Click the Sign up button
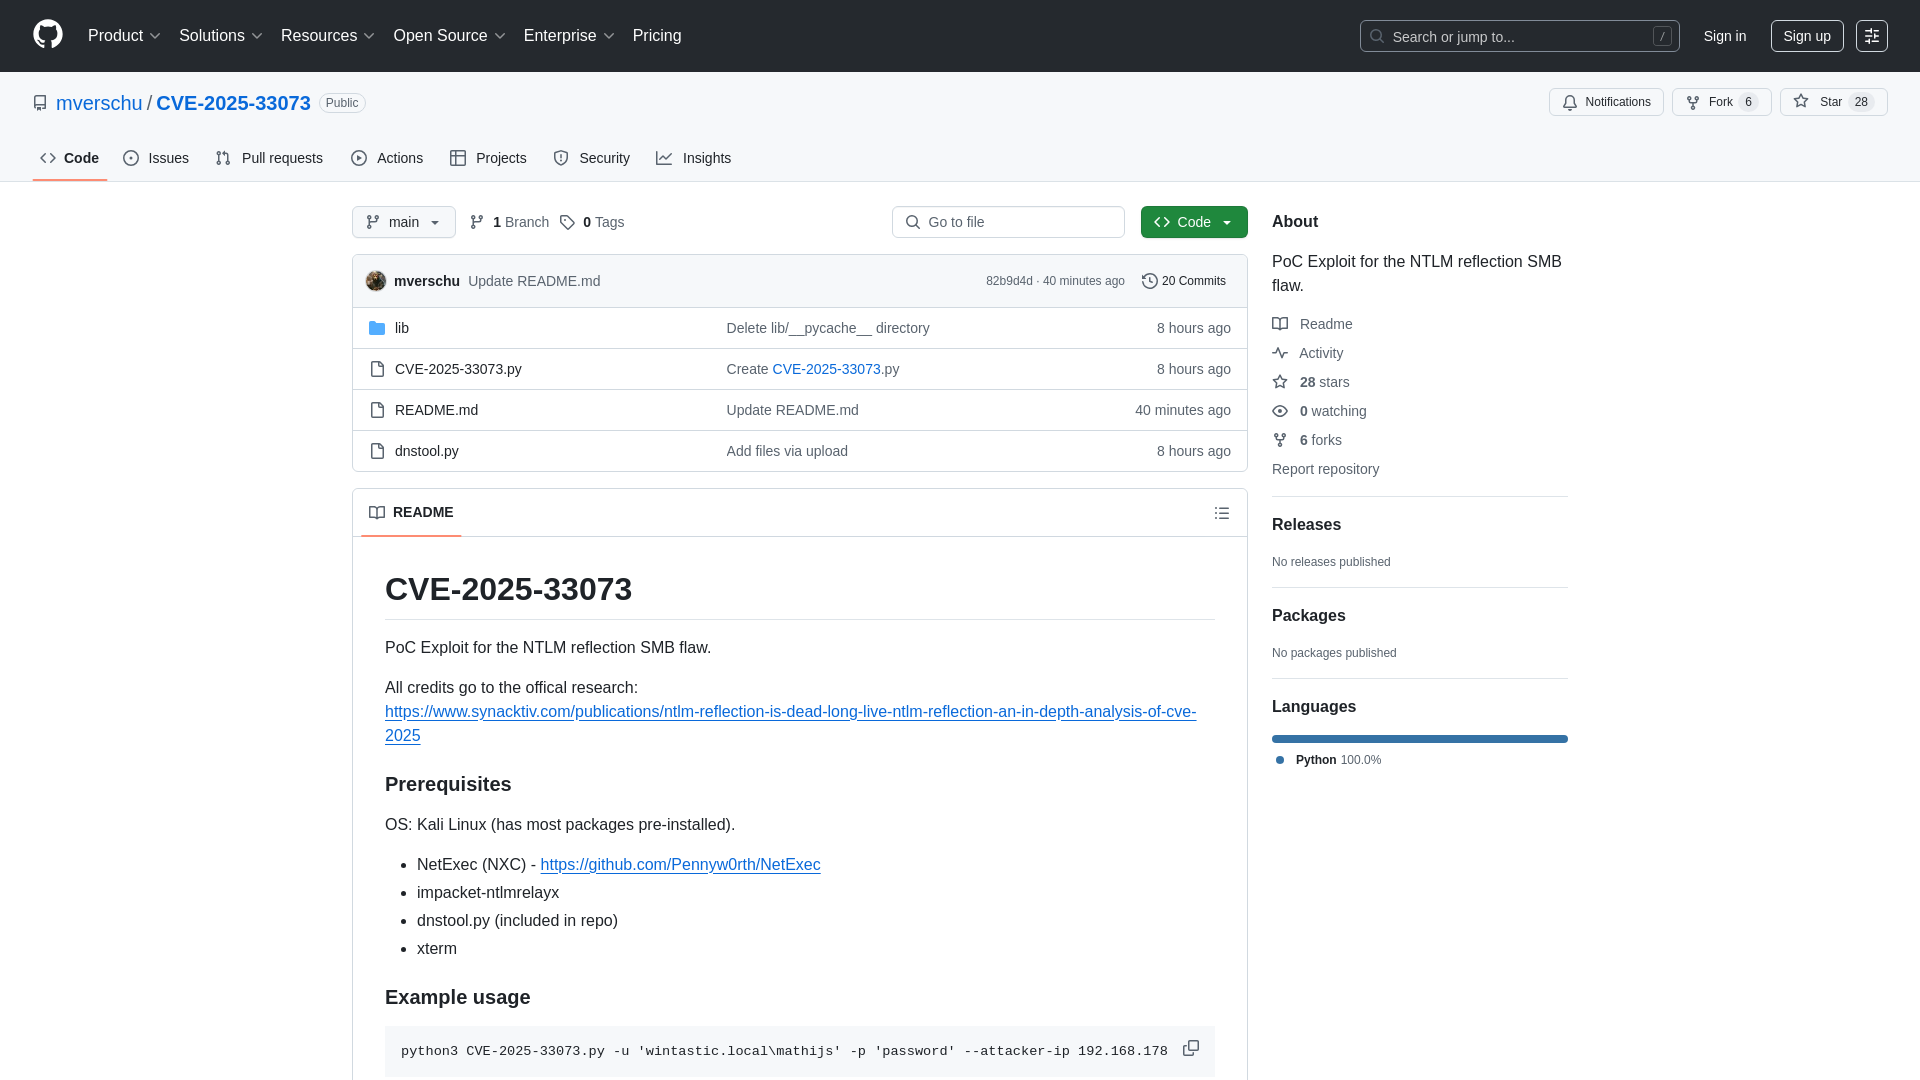 (x=1807, y=36)
